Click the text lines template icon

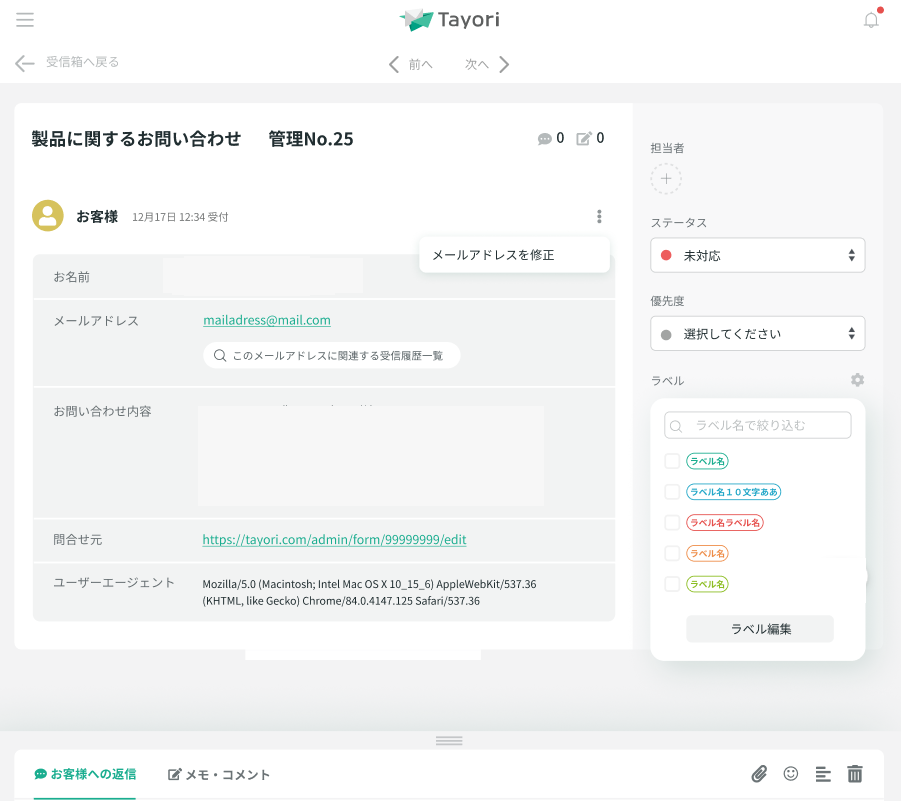point(823,774)
